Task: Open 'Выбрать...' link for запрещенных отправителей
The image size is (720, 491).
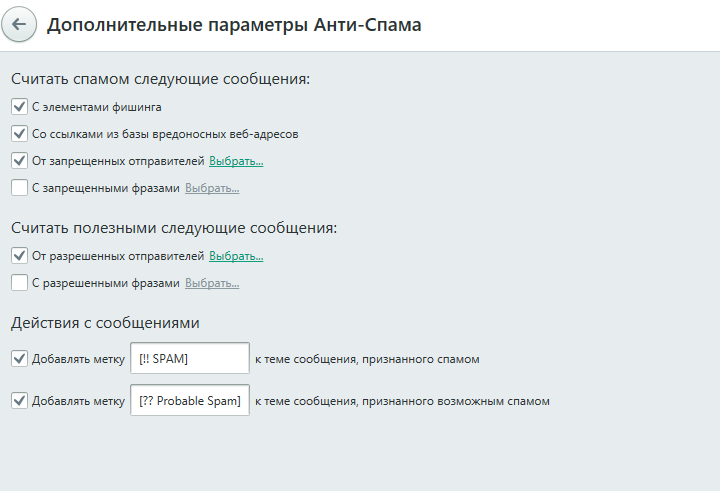Action: [236, 161]
